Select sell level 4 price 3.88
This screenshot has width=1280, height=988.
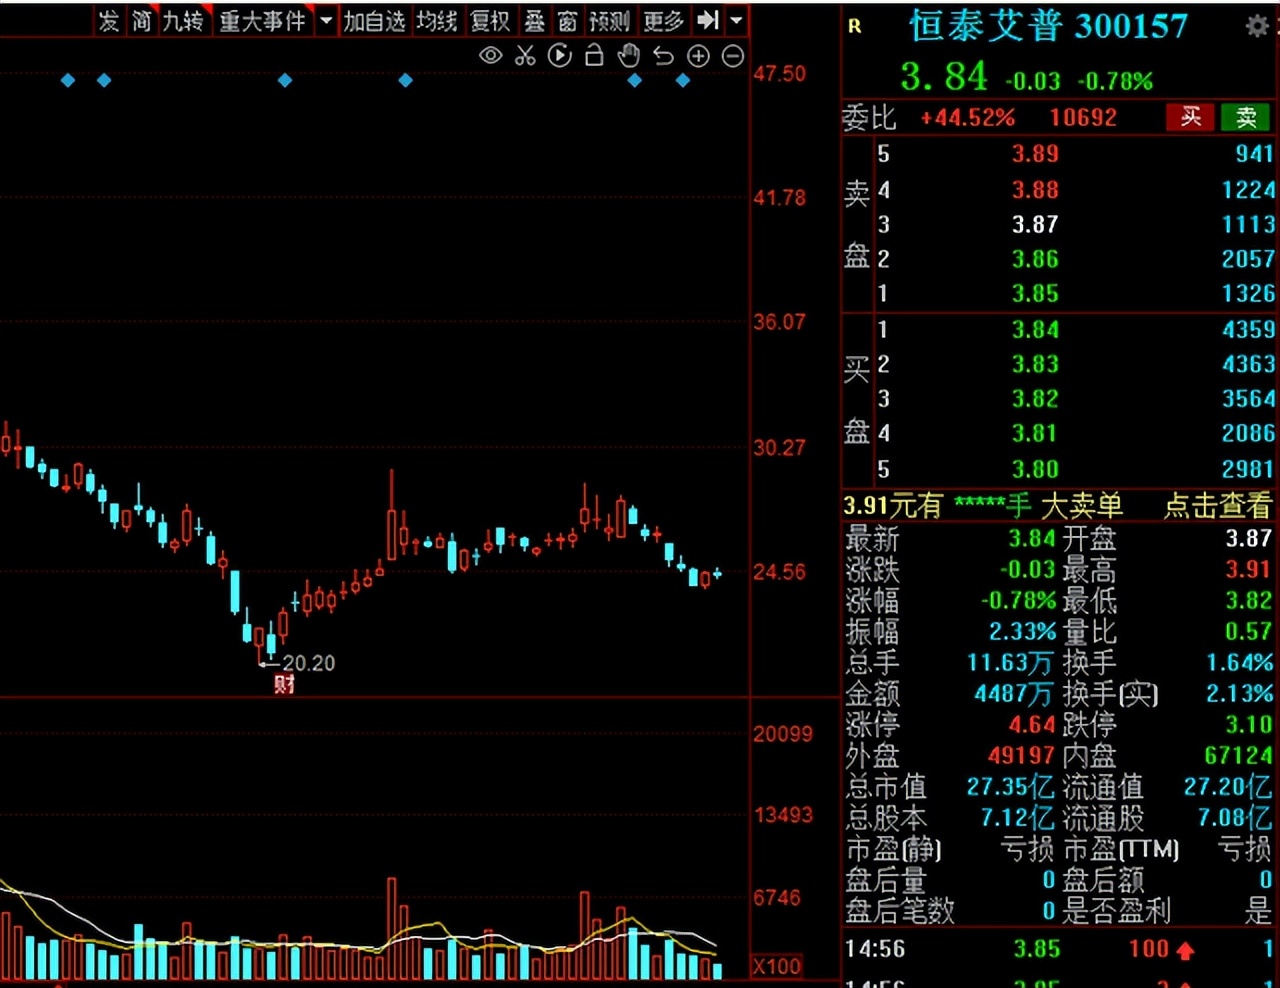pos(1035,190)
